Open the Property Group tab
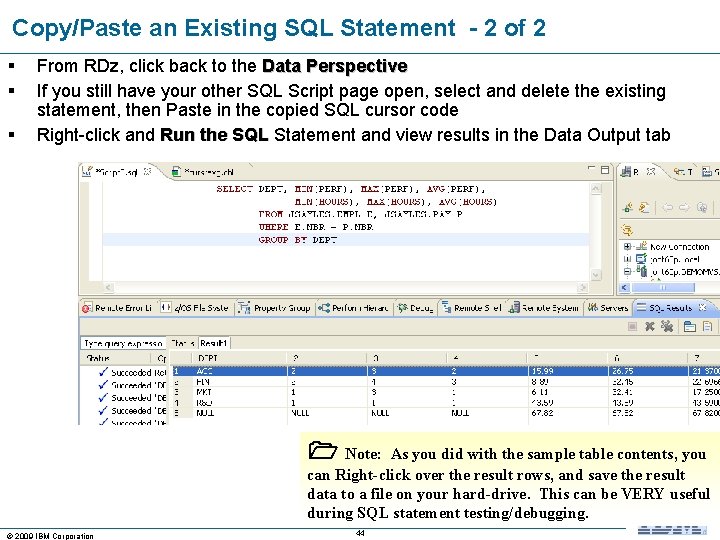 click(x=274, y=308)
